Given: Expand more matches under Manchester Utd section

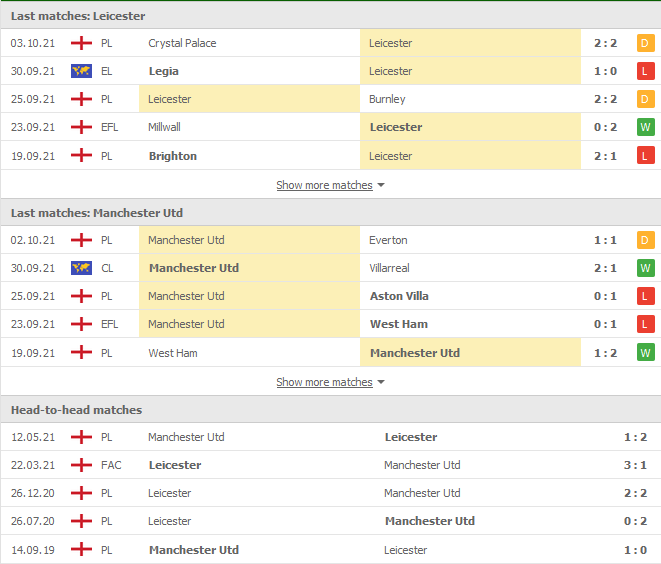Looking at the screenshot, I should point(325,382).
